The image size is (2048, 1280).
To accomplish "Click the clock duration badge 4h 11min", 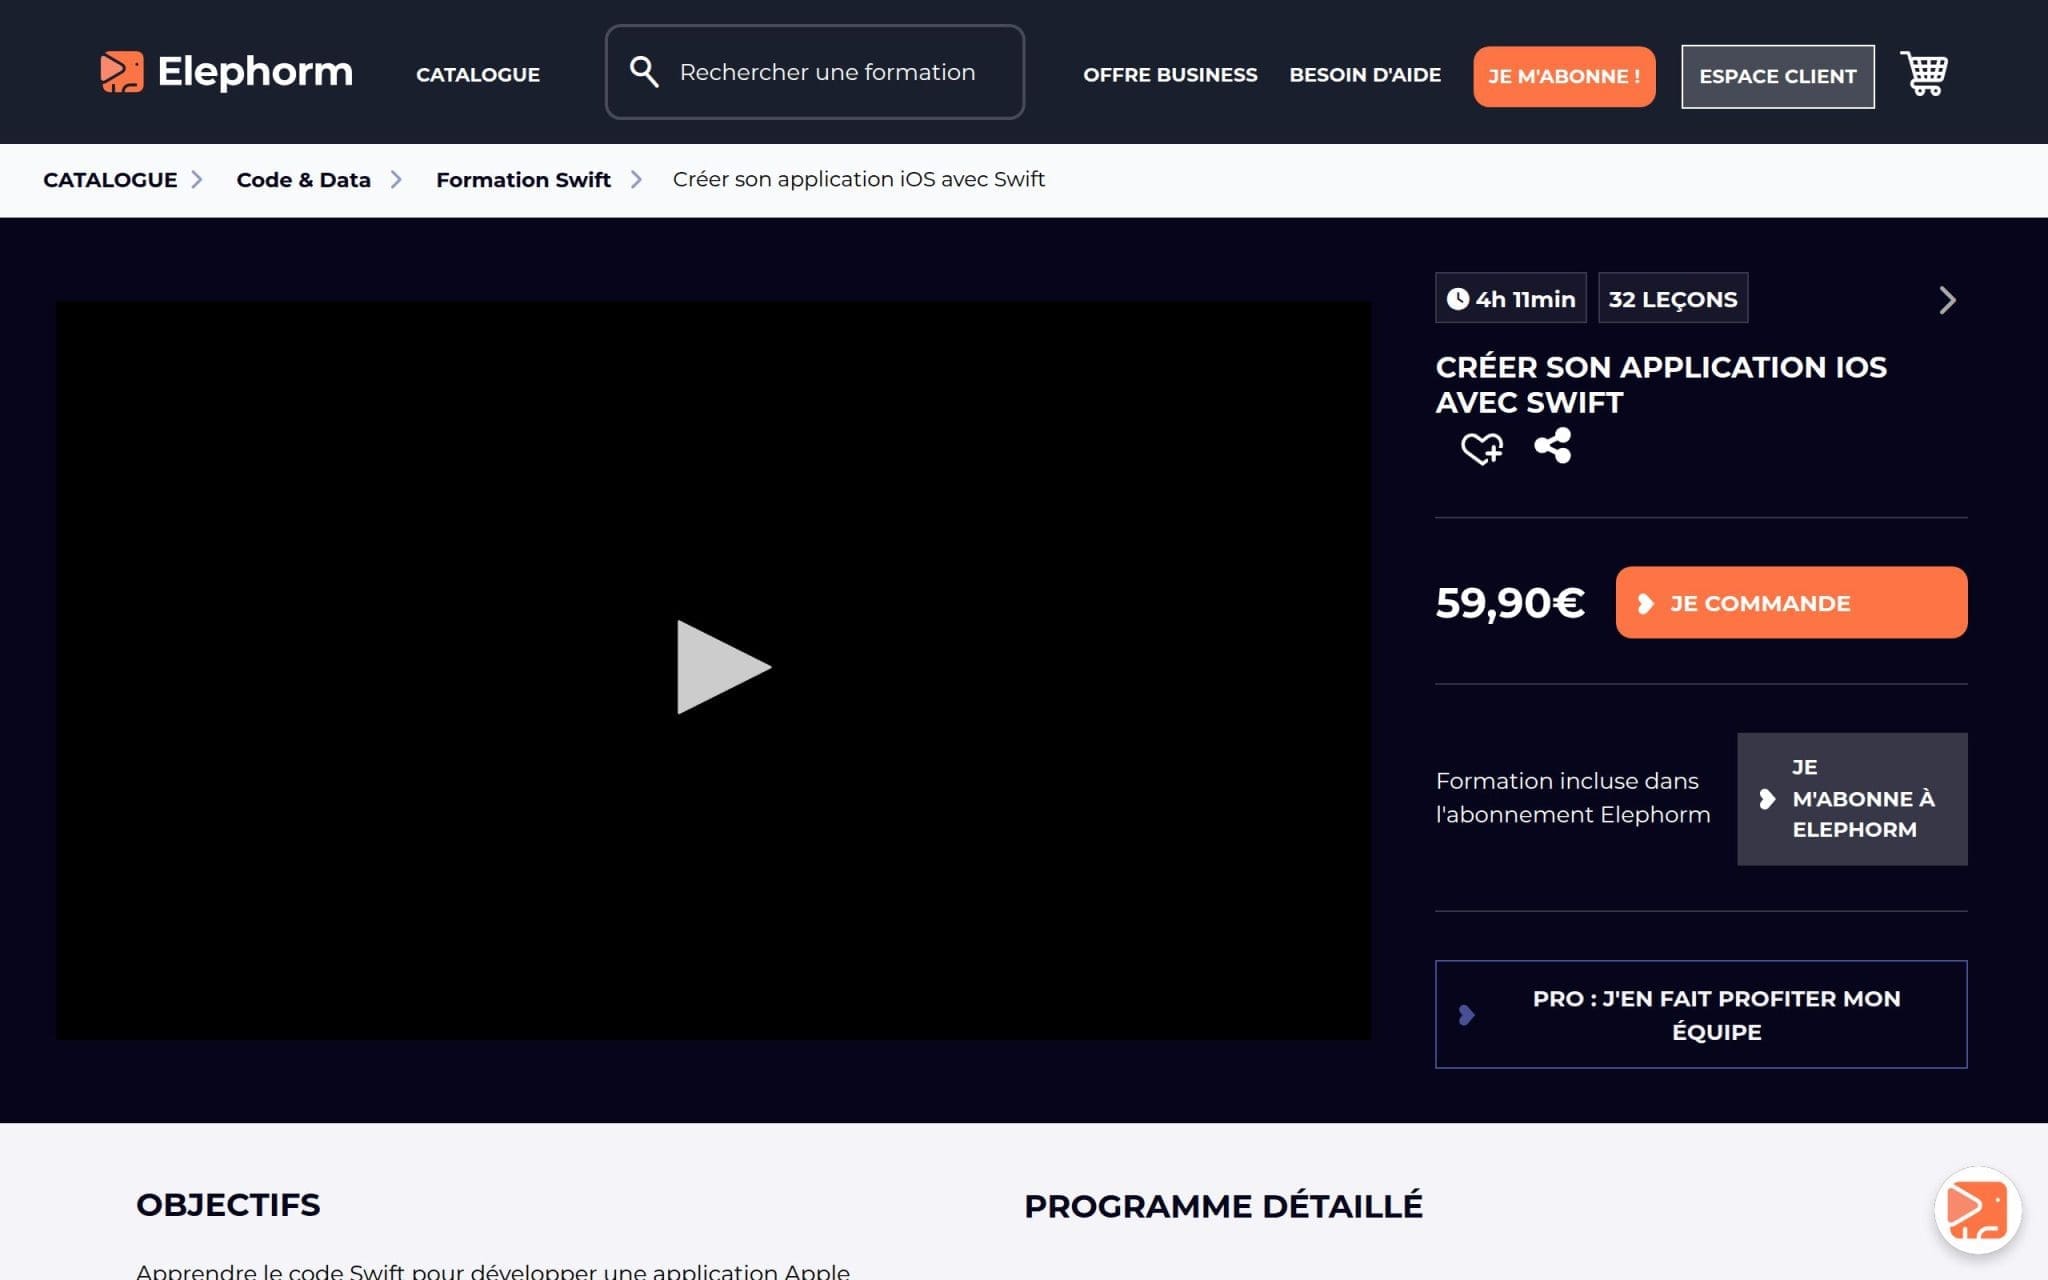I will tap(1510, 298).
